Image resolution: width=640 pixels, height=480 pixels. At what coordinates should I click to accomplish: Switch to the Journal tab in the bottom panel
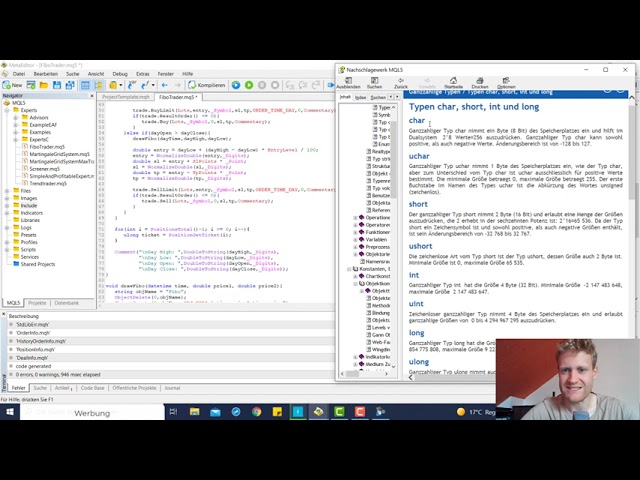[172, 388]
